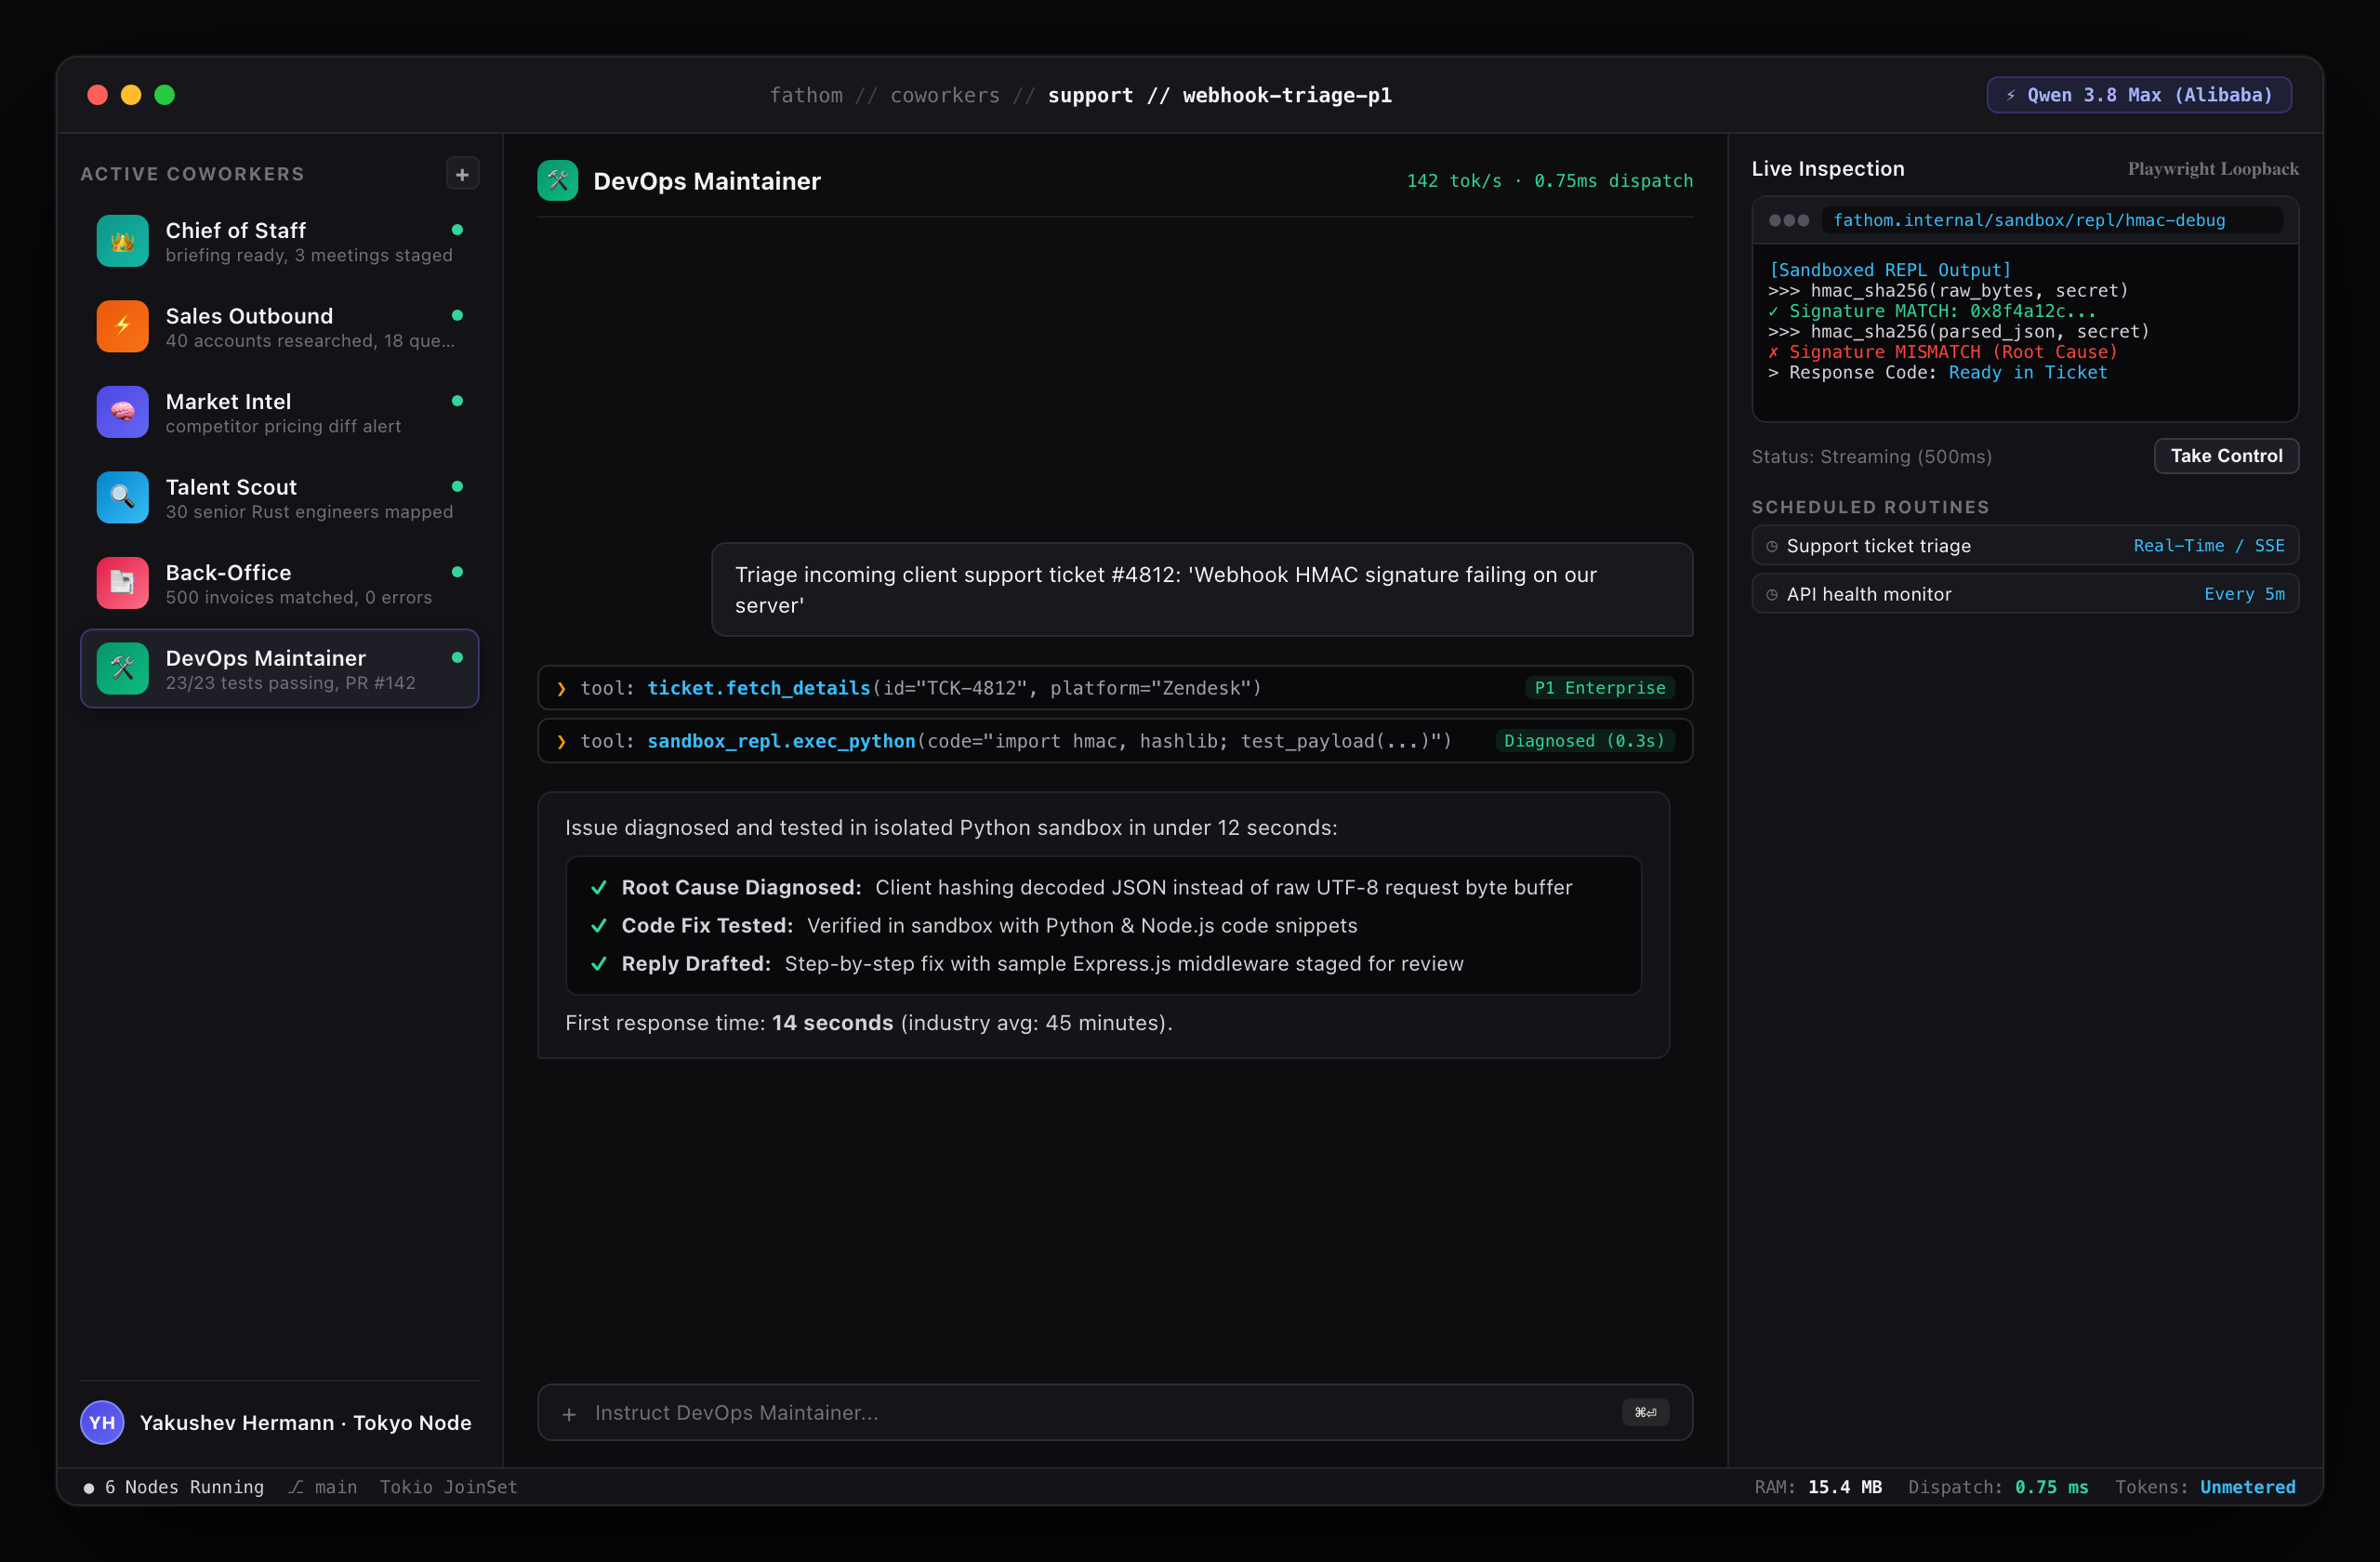
Task: Open the fathom.internal sandbox URL bar
Action: (x=2051, y=220)
